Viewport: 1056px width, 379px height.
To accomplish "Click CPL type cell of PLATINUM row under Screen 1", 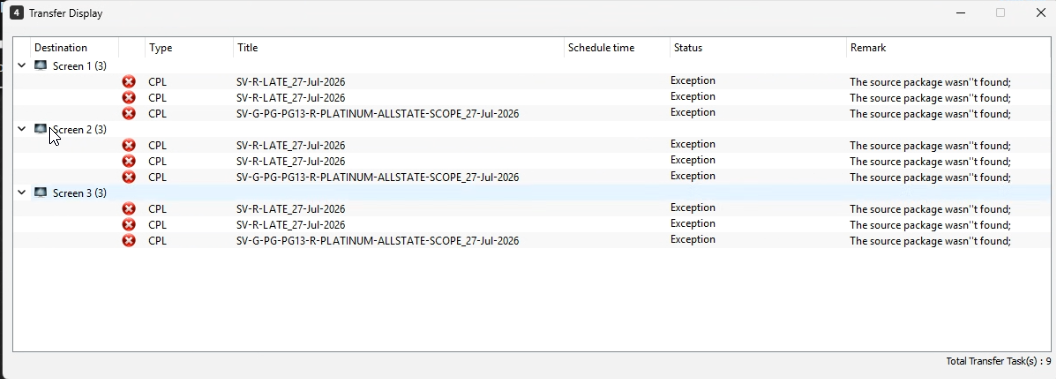I will (157, 114).
